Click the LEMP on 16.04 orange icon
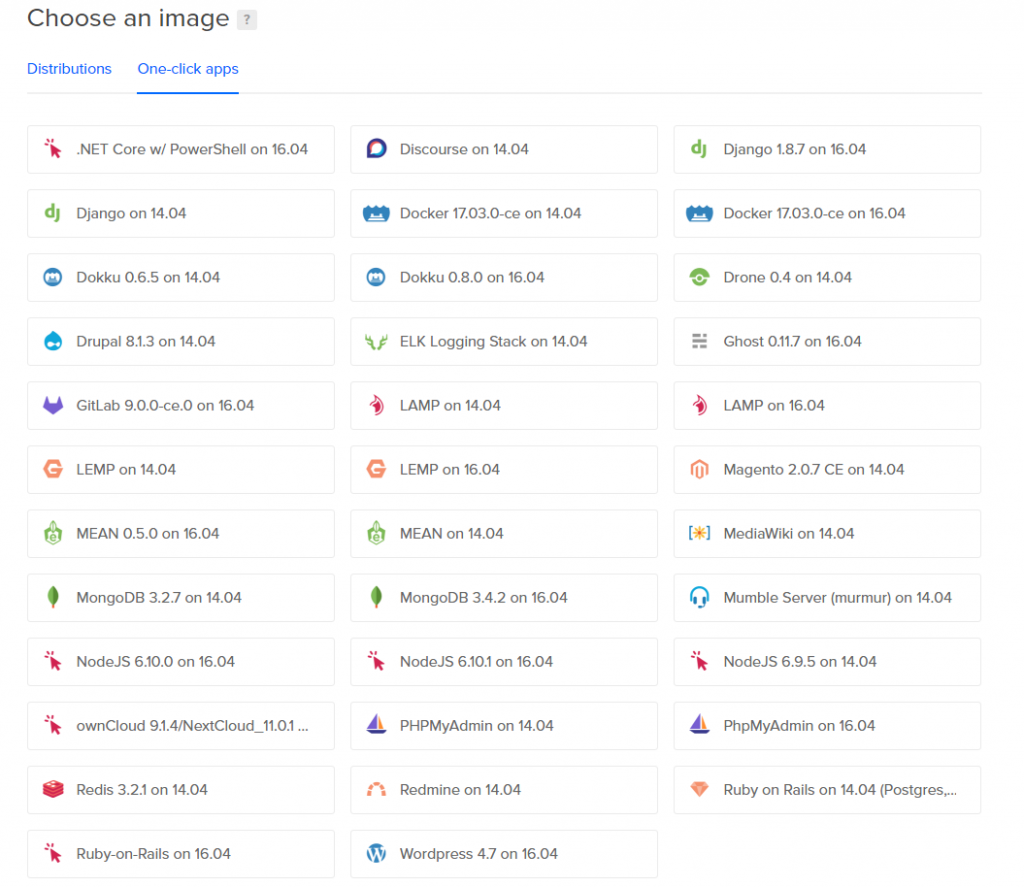 376,469
